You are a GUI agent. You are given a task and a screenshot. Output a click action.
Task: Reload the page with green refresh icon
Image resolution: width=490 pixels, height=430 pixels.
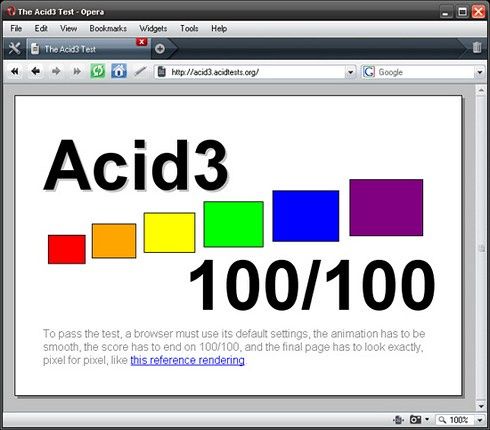[x=98, y=71]
